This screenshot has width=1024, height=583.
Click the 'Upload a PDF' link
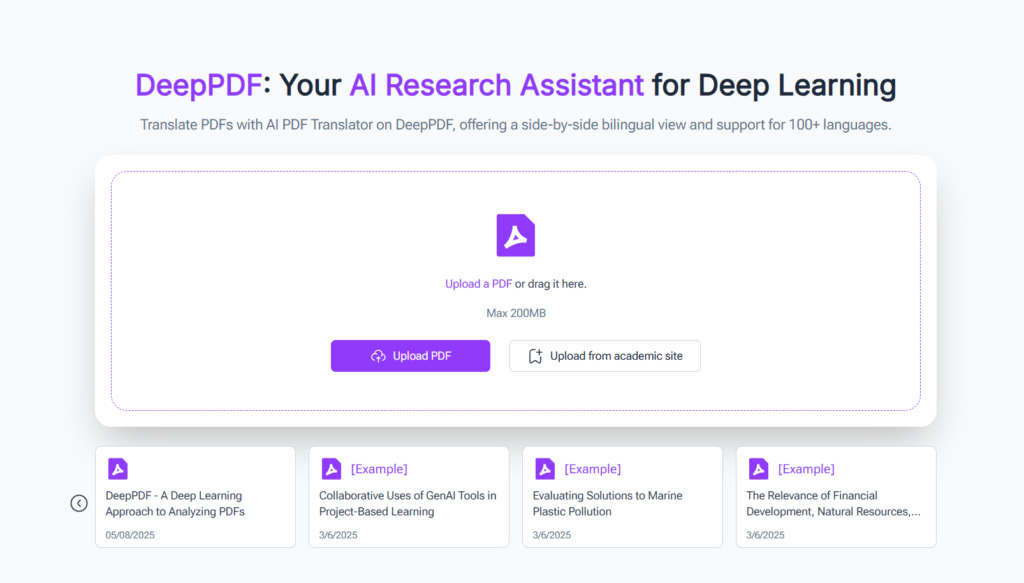pos(478,284)
